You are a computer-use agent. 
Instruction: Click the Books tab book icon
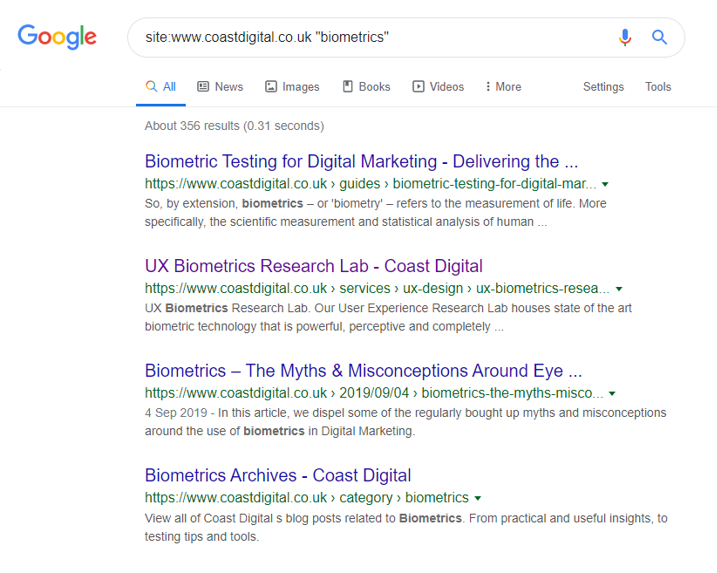point(348,86)
